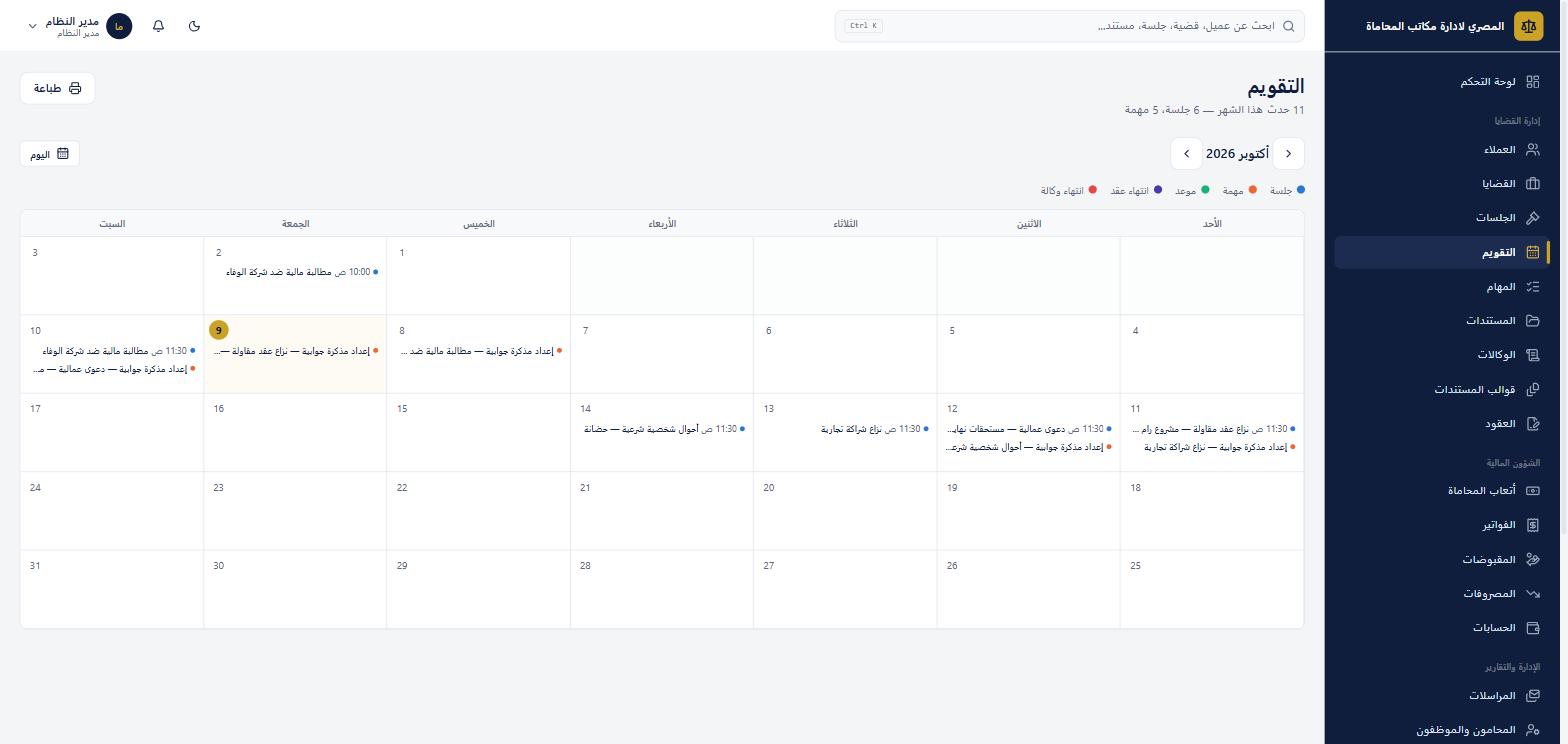Go to previous month using the chevron beside the اليوم side

pos(1186,154)
